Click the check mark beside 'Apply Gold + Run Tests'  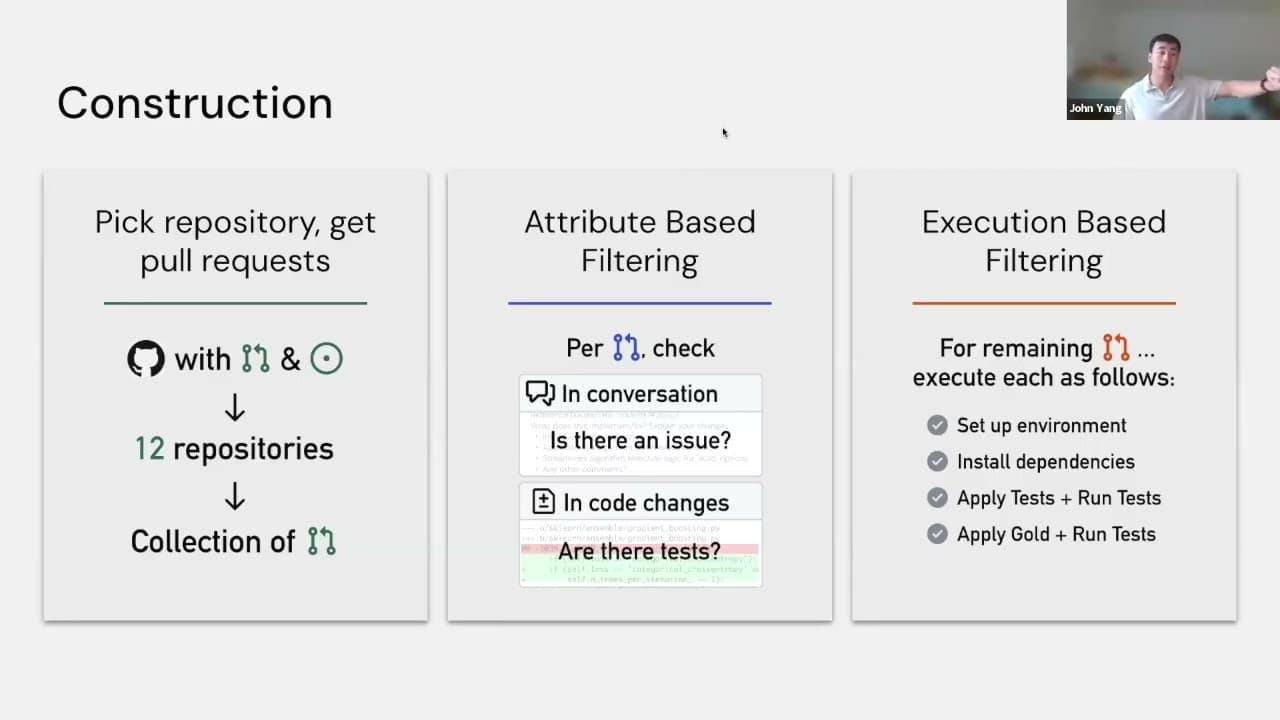pyautogui.click(x=937, y=534)
